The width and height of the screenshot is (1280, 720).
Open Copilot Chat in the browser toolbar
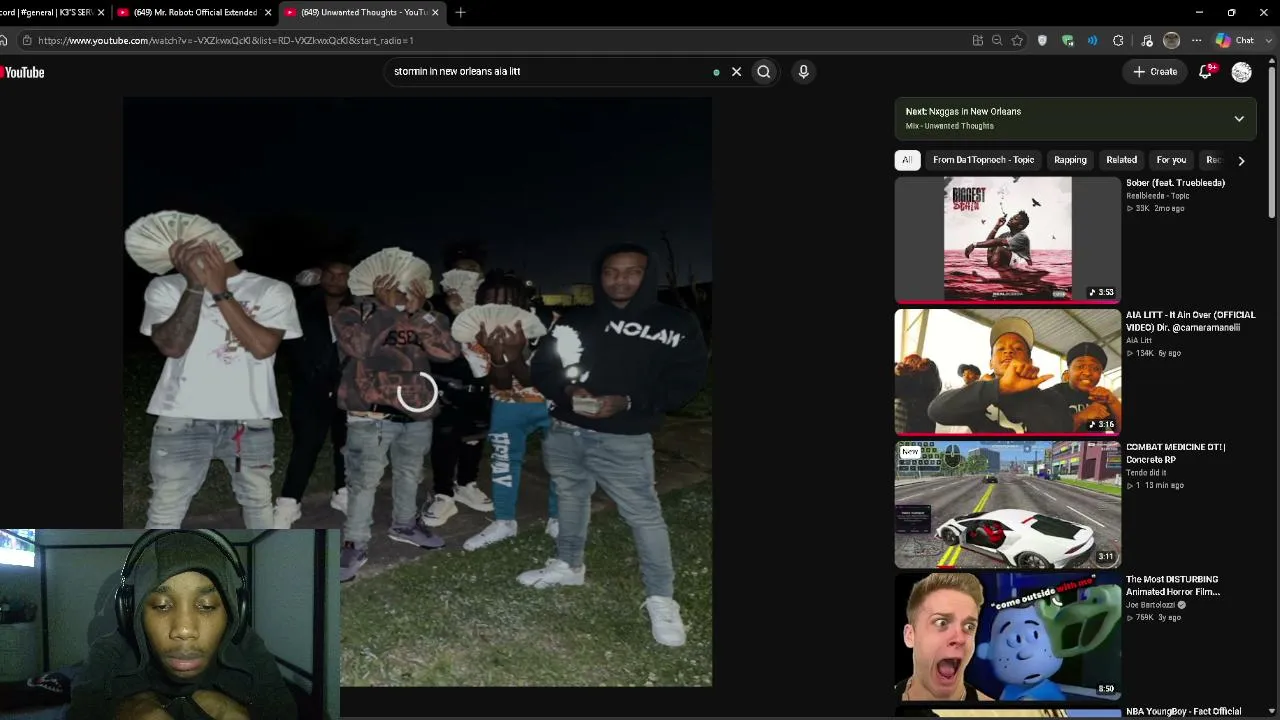tap(1235, 41)
